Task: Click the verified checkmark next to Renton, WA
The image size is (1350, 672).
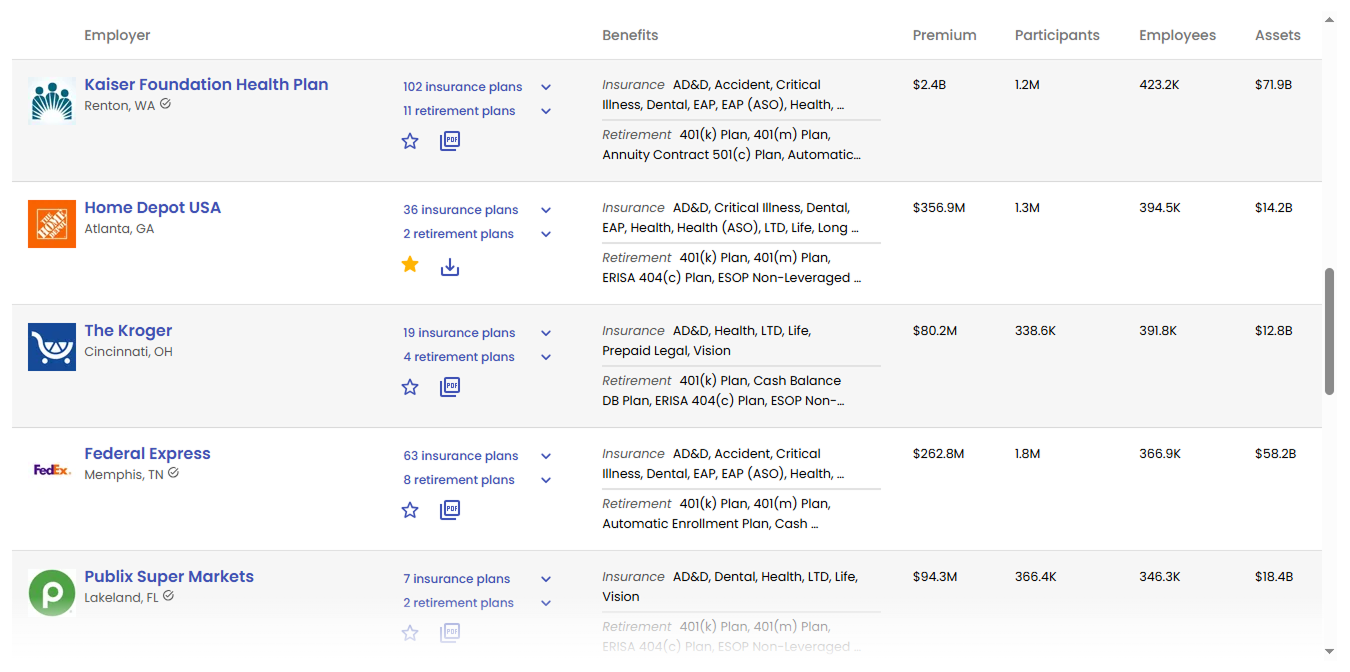Action: click(x=166, y=102)
